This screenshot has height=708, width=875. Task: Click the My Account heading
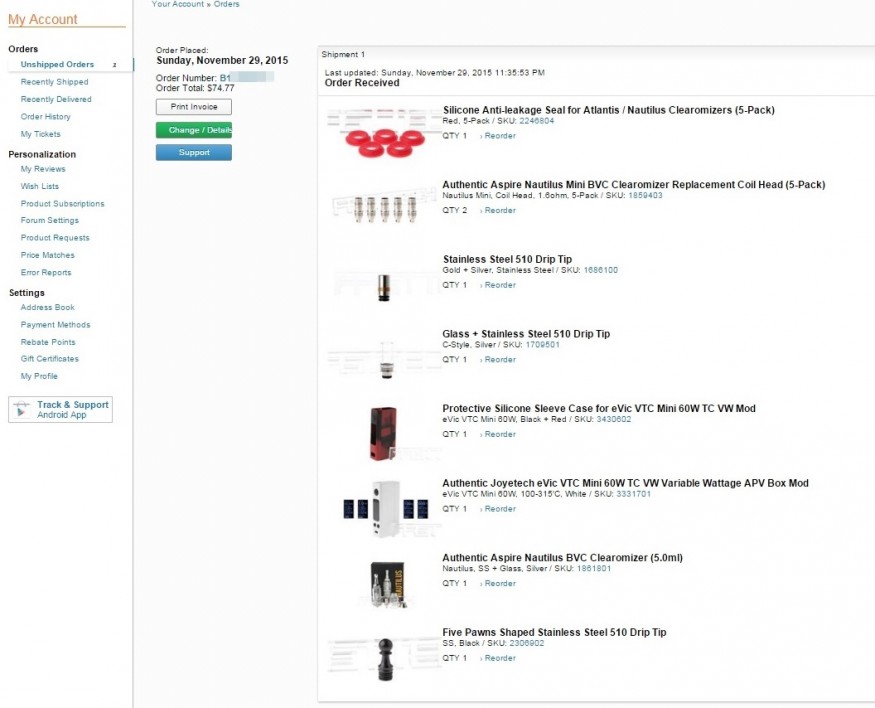coord(43,19)
